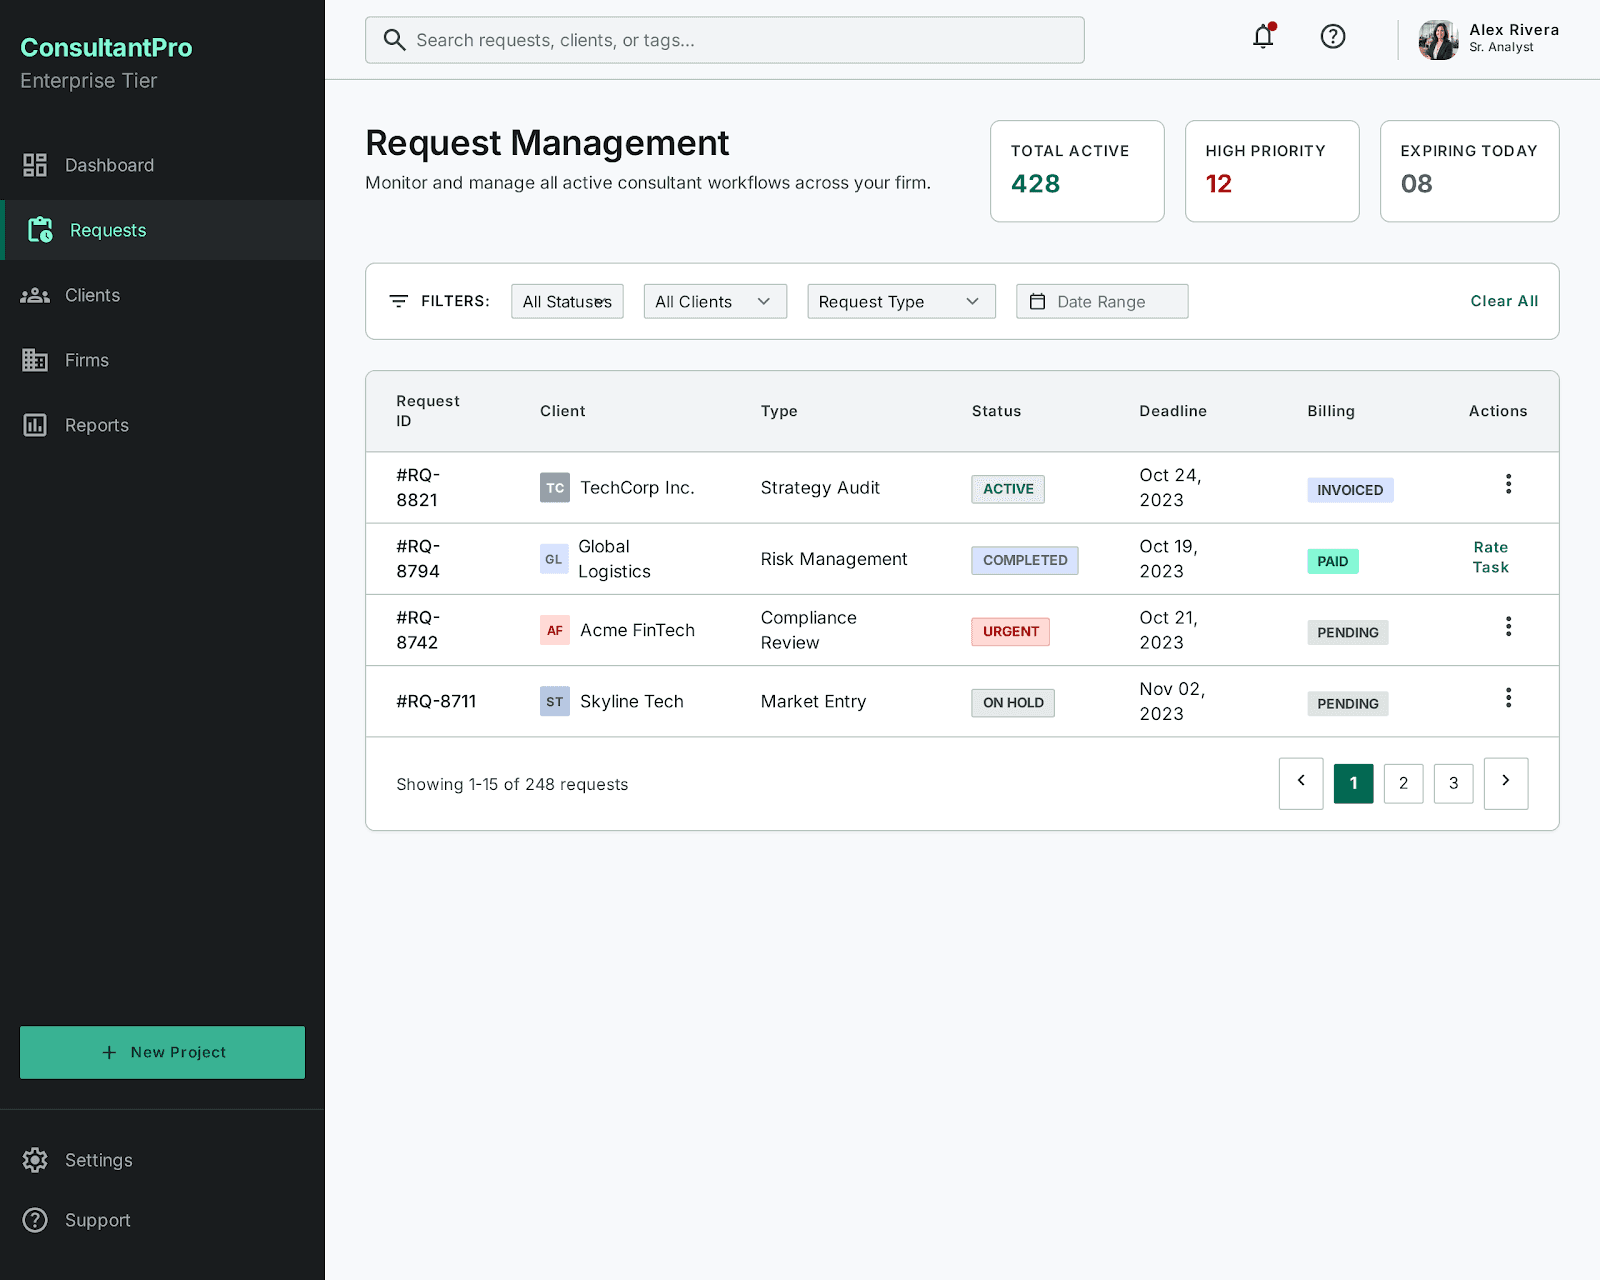Expand the Request Type dropdown
This screenshot has height=1280, width=1600.
901,301
